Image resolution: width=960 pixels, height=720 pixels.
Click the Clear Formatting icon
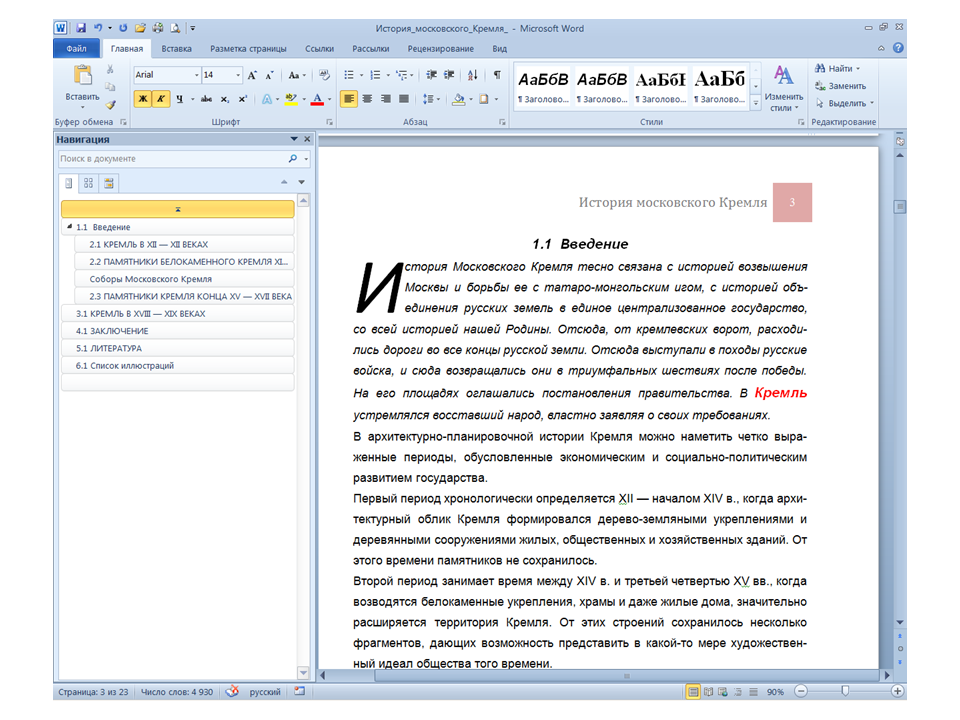324,75
